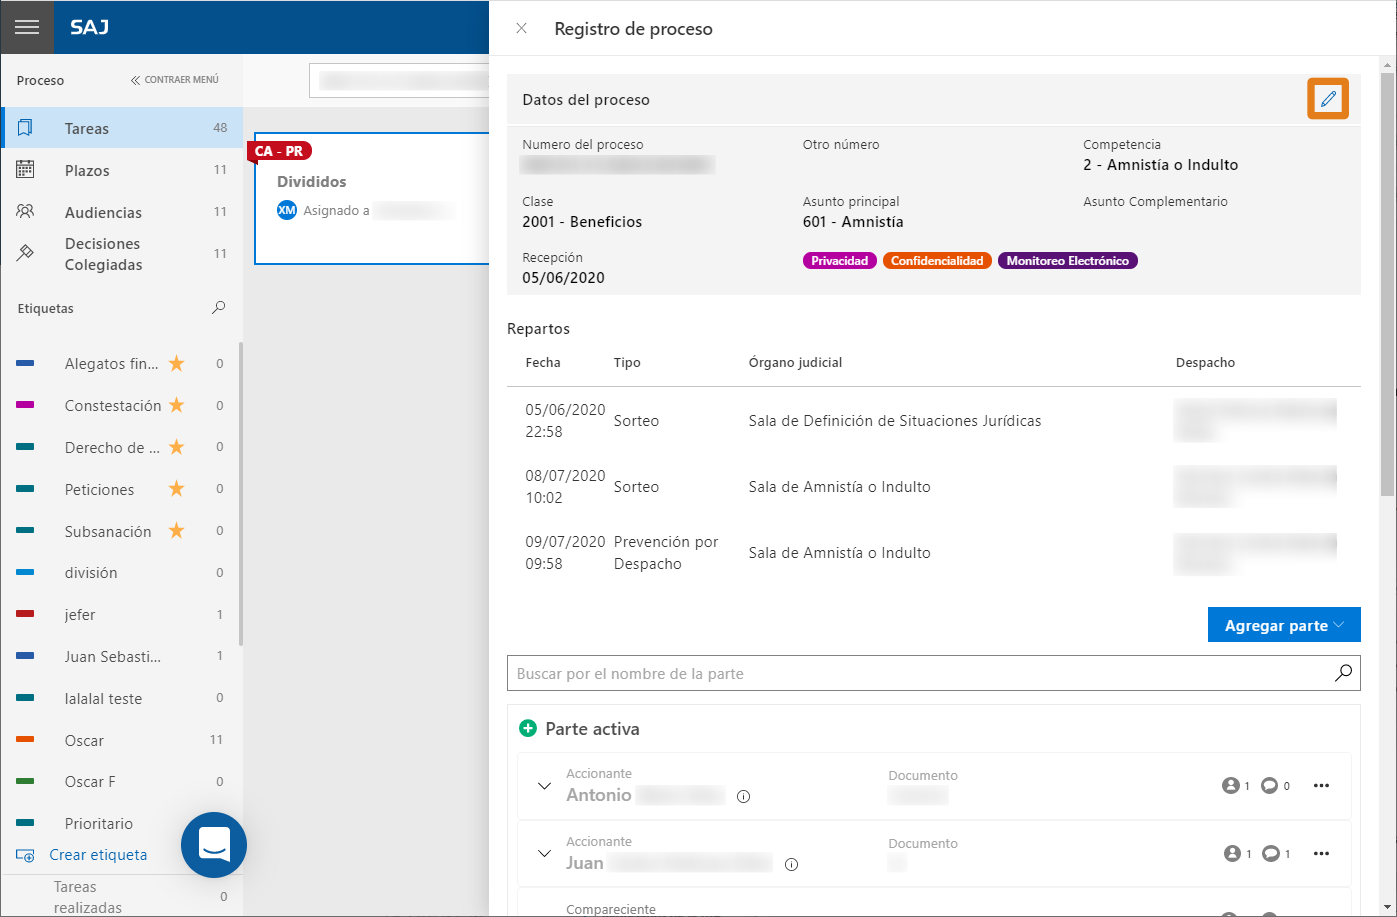Expand Antonio's party row chevron
The image size is (1397, 917).
(544, 786)
